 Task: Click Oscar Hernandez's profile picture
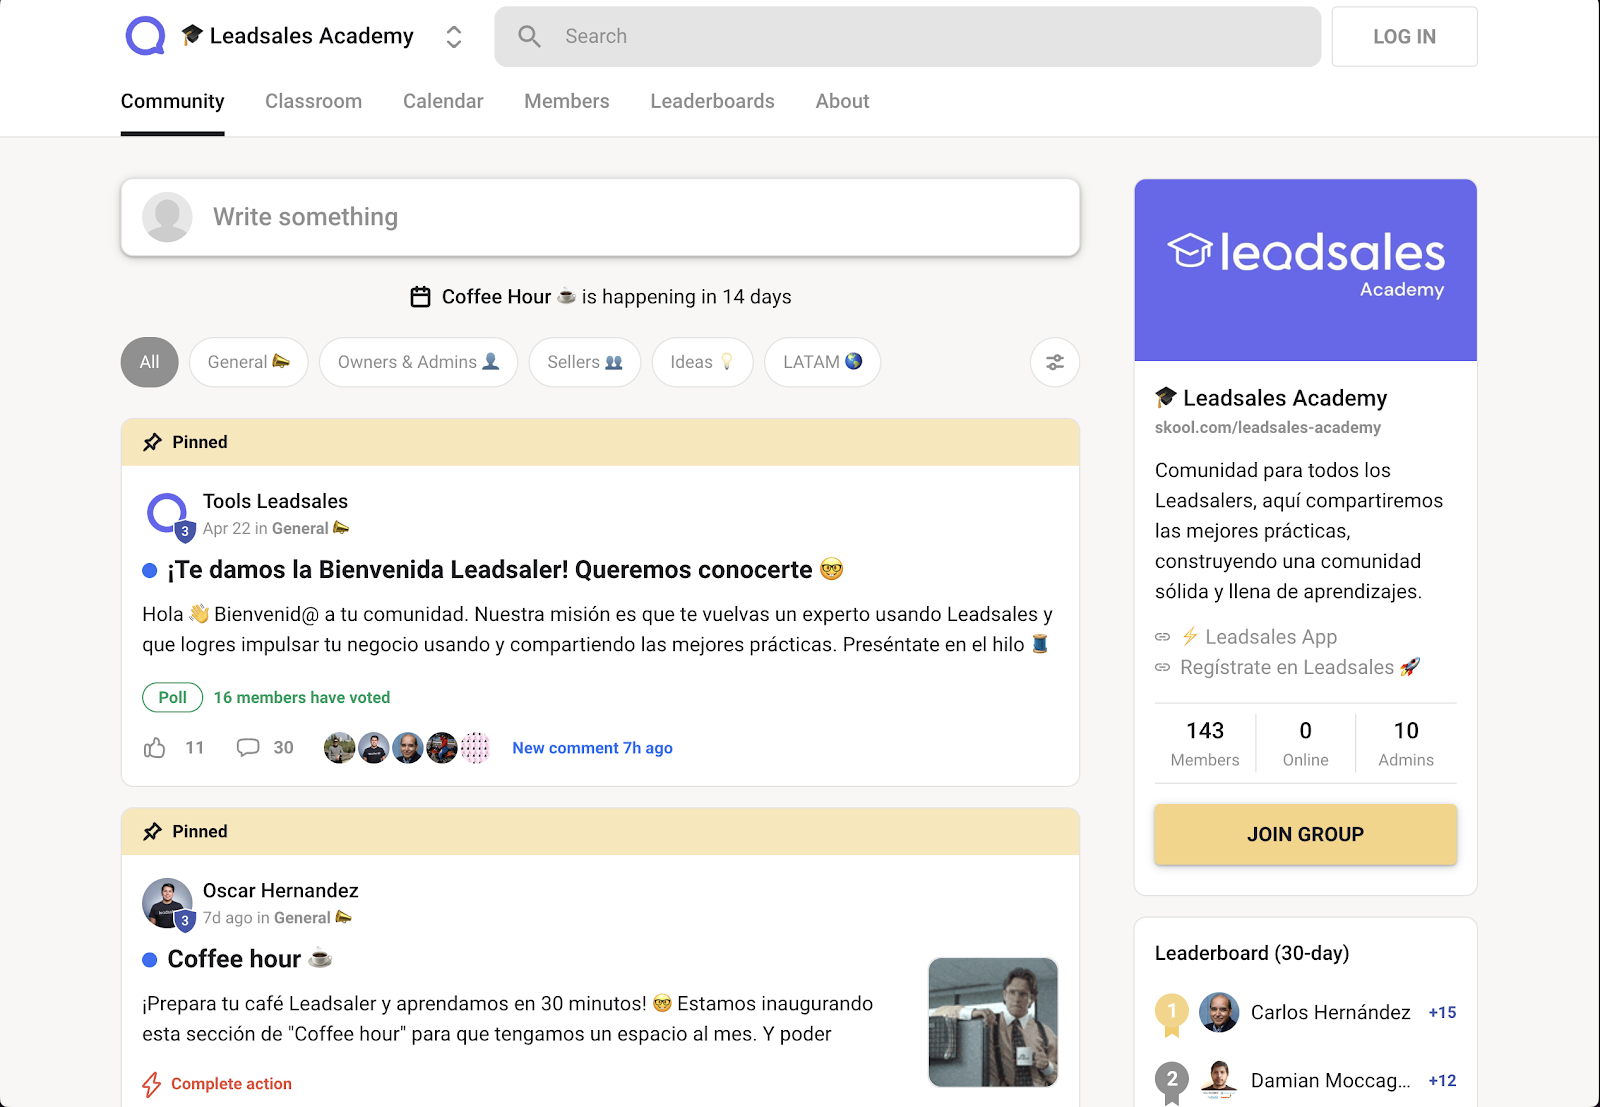pyautogui.click(x=166, y=902)
